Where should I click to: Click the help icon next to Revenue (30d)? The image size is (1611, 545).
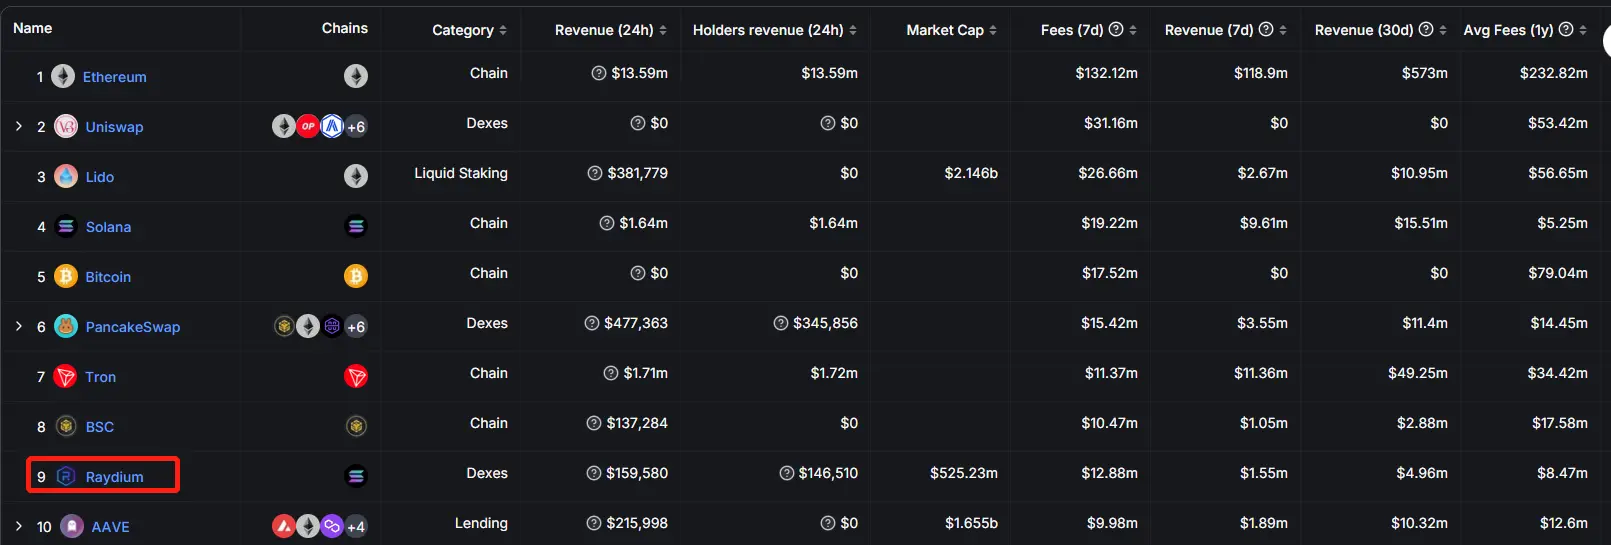[x=1426, y=29]
